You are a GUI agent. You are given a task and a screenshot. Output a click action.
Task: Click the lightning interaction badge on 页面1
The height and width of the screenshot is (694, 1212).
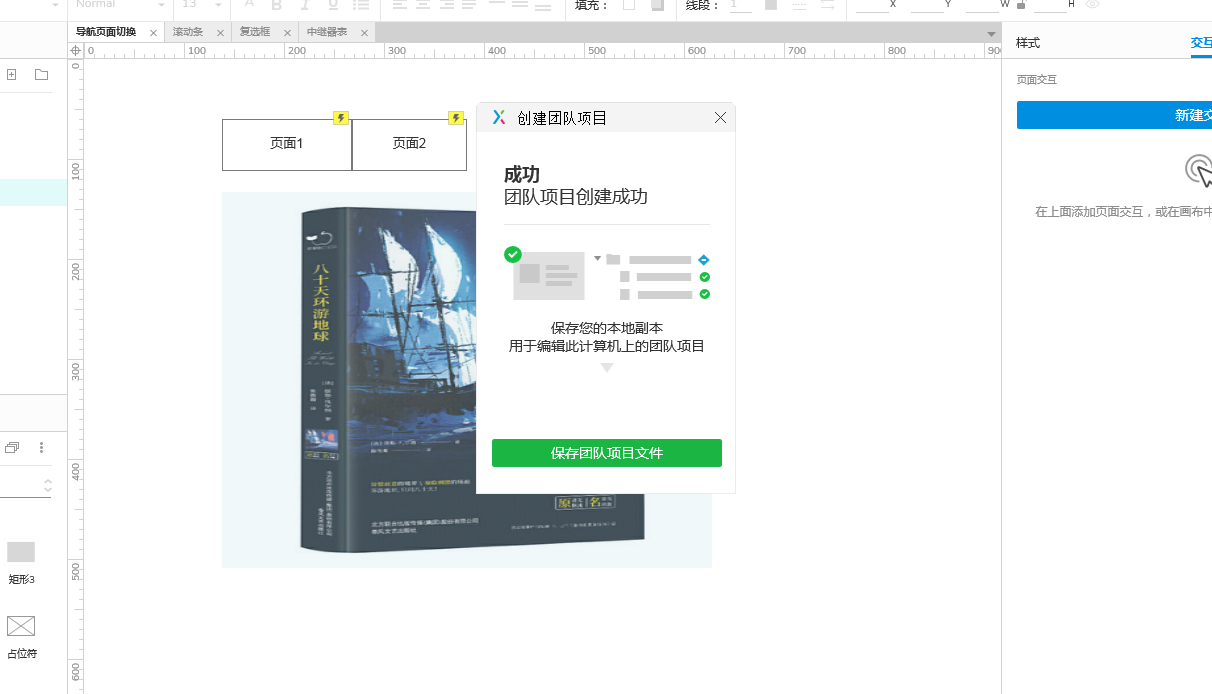pyautogui.click(x=341, y=118)
